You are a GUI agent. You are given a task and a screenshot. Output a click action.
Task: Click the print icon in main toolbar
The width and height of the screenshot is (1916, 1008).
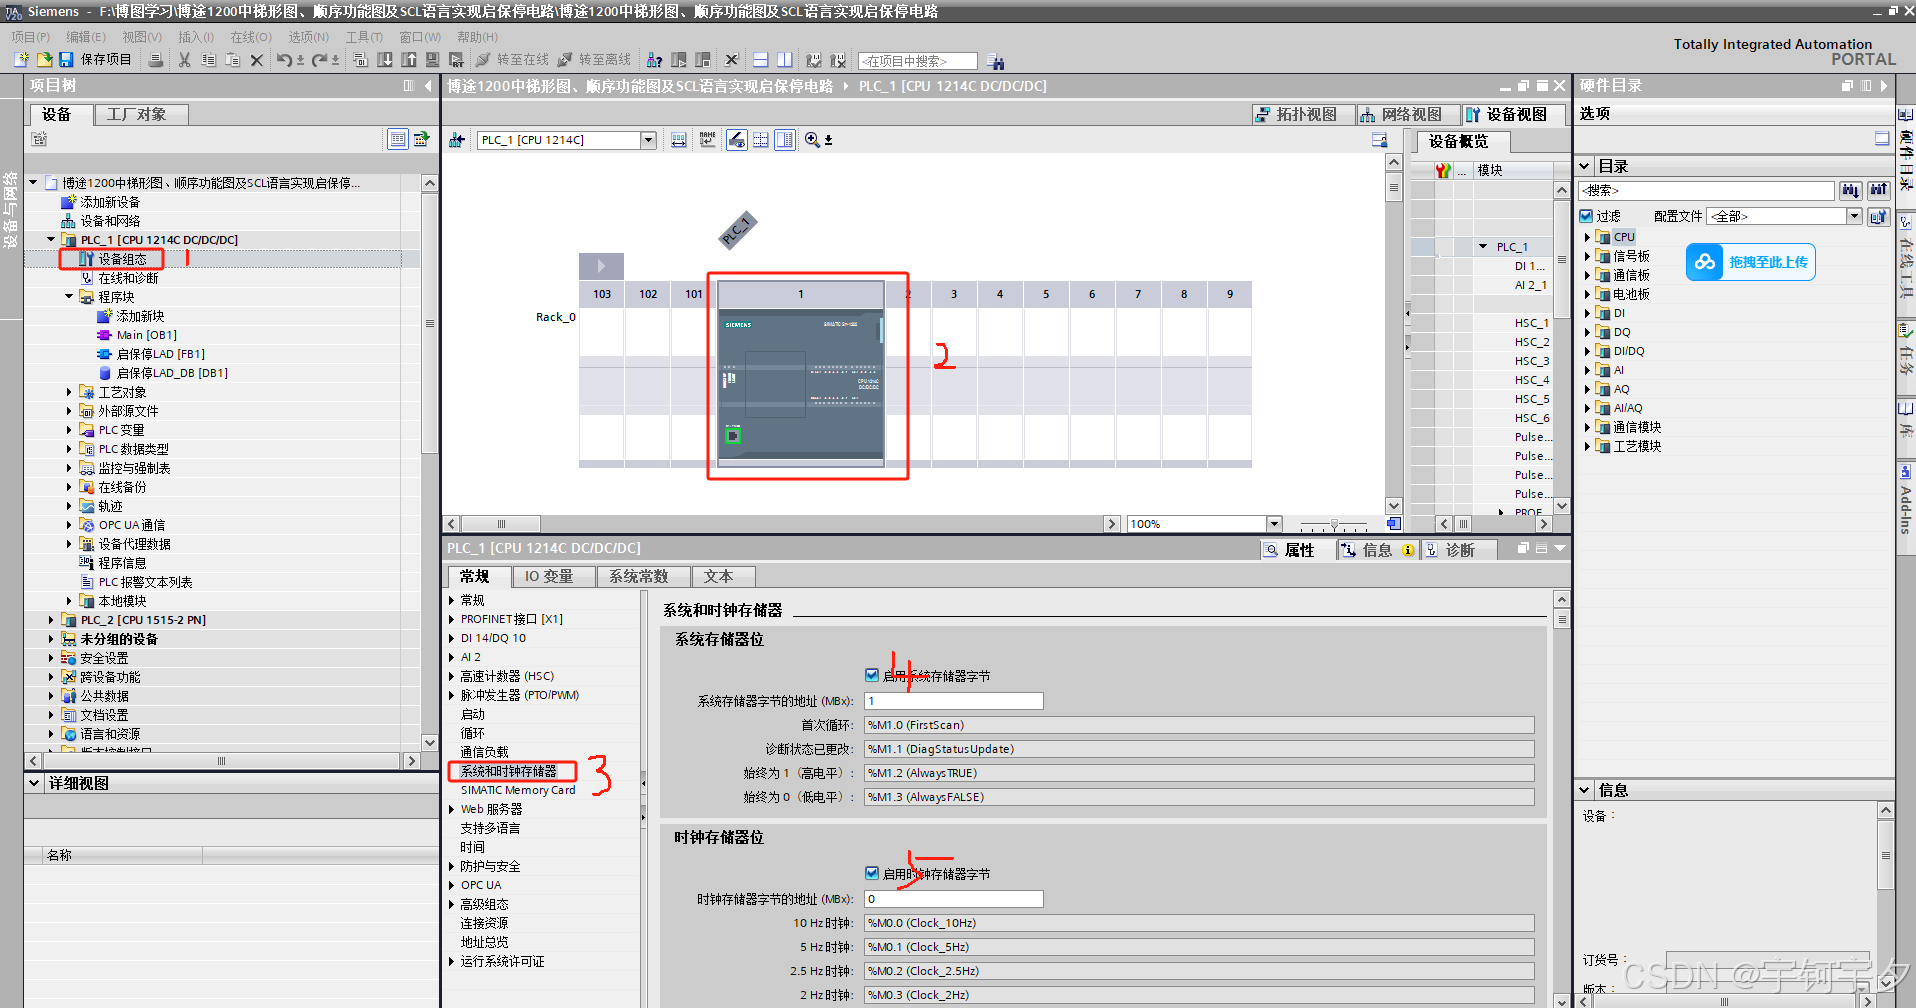pyautogui.click(x=156, y=60)
